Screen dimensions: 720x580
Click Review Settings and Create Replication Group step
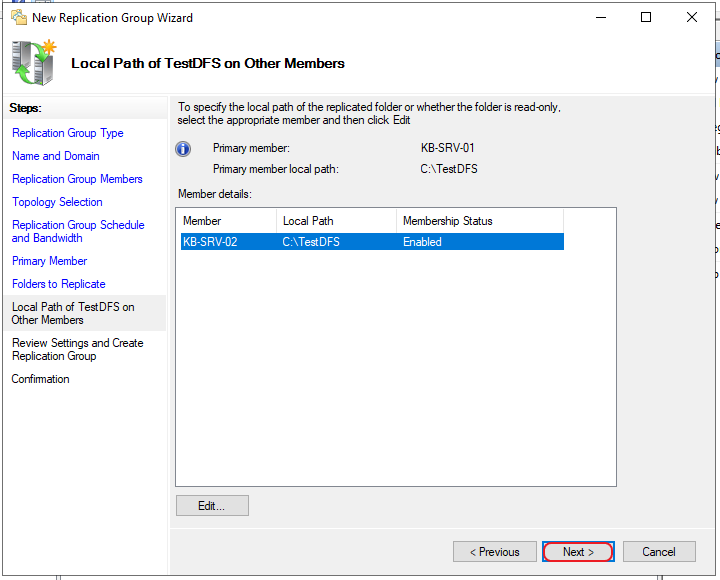tap(78, 349)
